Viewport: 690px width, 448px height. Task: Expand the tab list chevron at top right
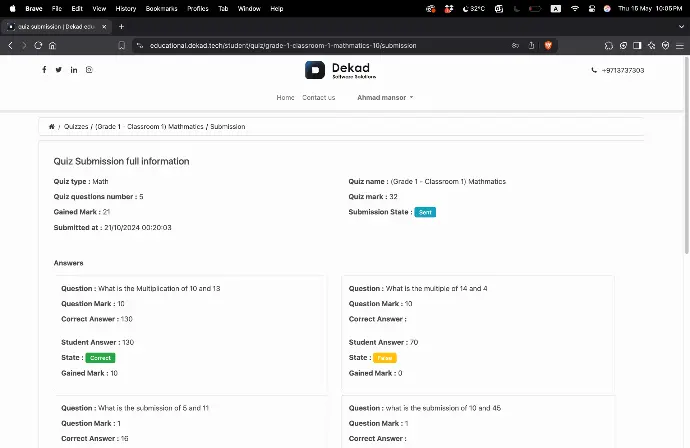(x=679, y=26)
